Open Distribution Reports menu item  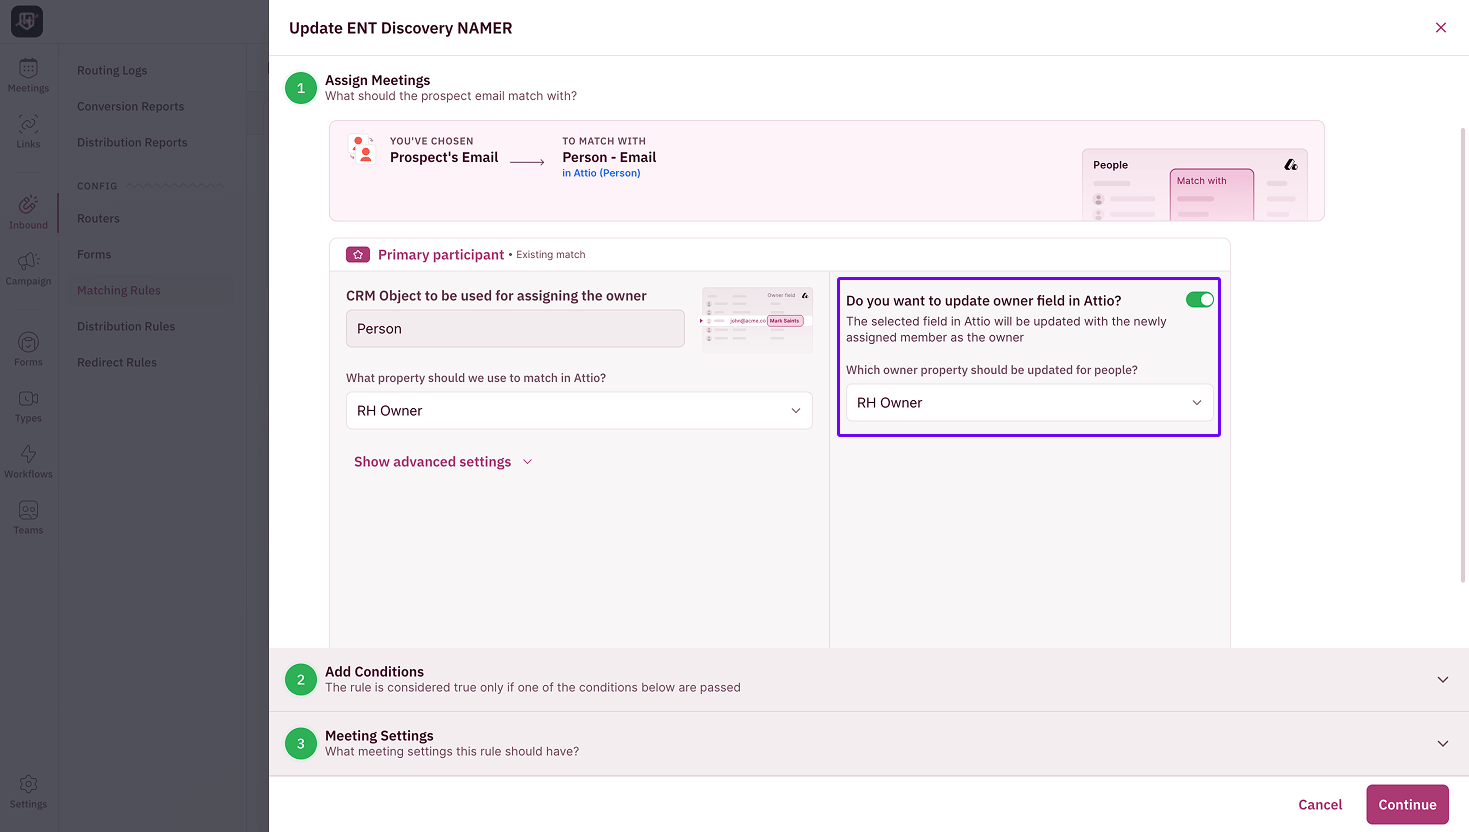pos(132,143)
